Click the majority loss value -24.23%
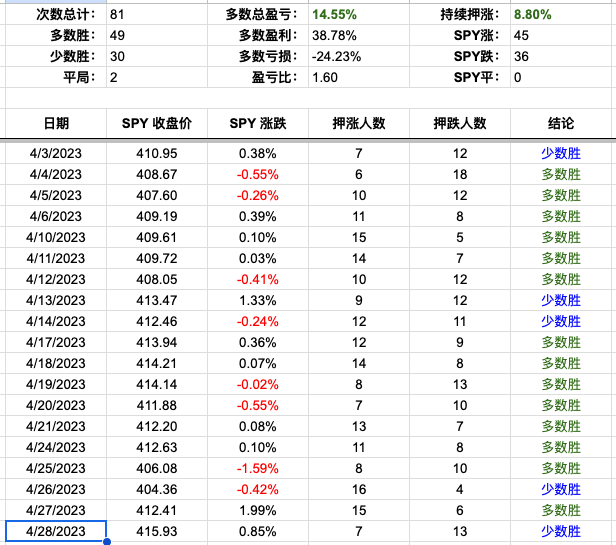 coord(336,56)
